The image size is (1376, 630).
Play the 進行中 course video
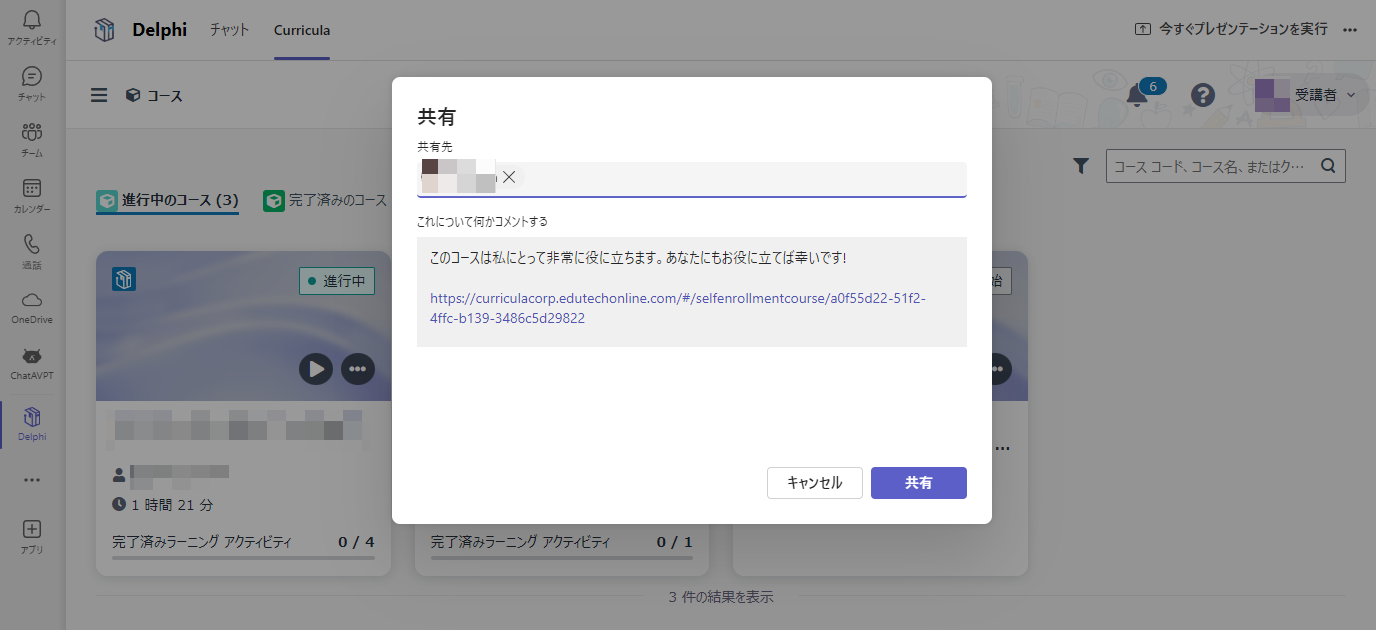(316, 369)
